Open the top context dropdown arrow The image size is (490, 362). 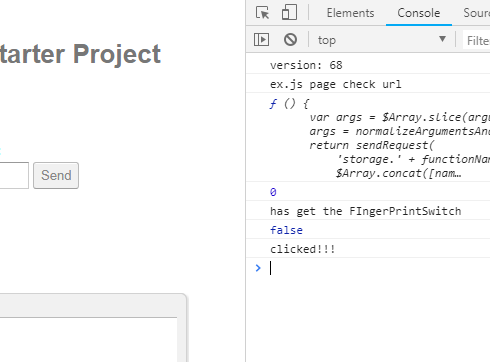[442, 39]
